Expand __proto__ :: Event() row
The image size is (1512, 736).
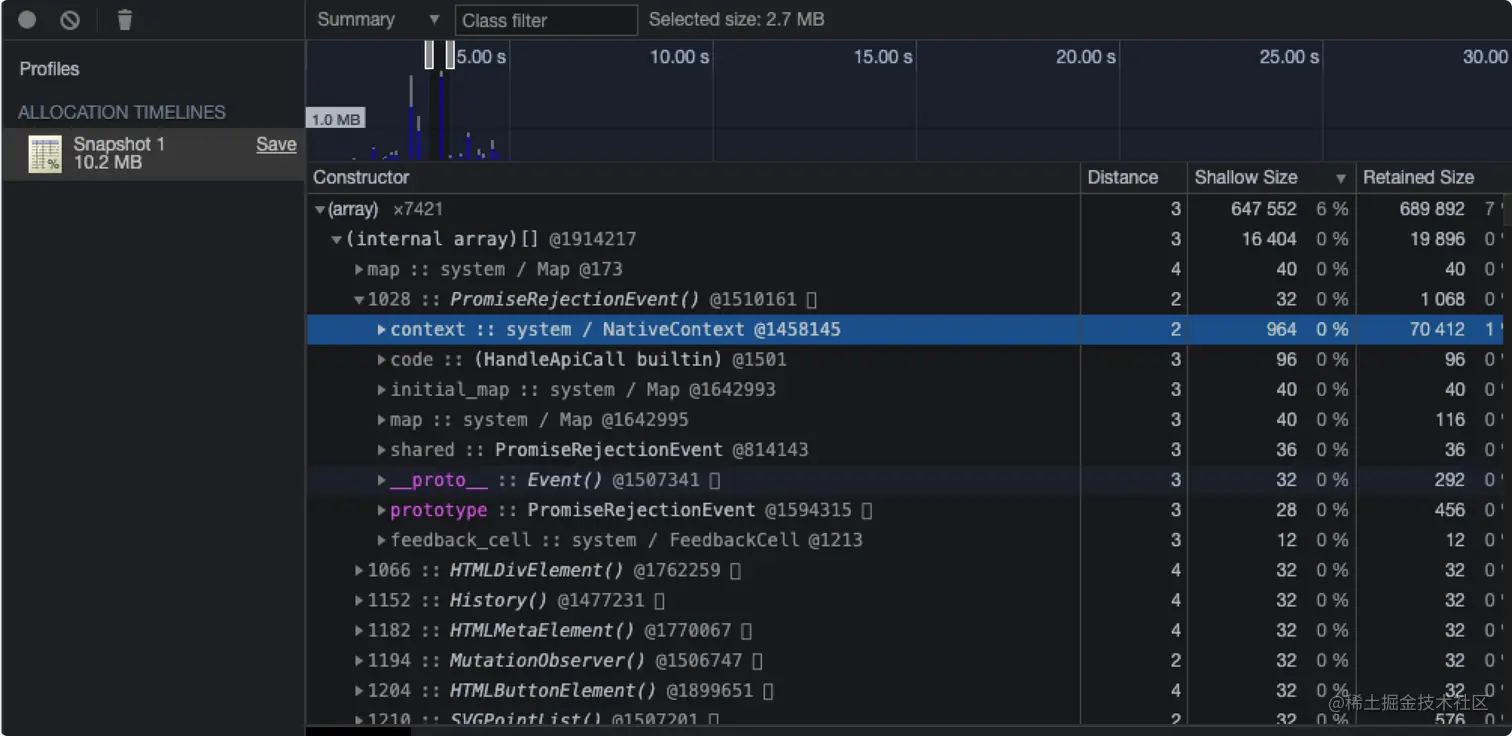click(382, 480)
